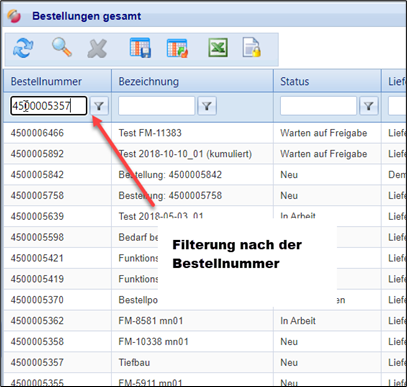Click the table reset layout icon
Image resolution: width=407 pixels, height=387 pixels.
(x=177, y=48)
